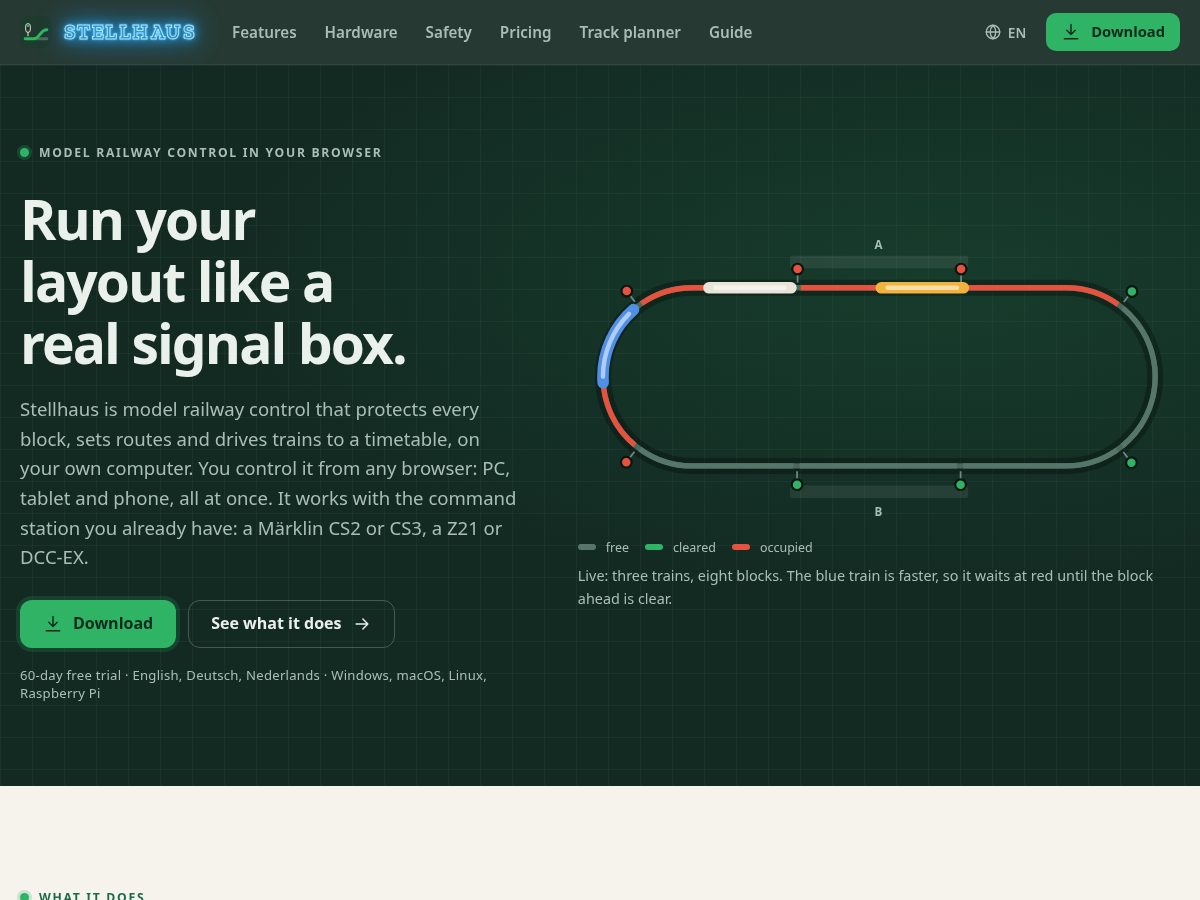
Task: Click the free legend gray swatch
Action: (x=587, y=547)
